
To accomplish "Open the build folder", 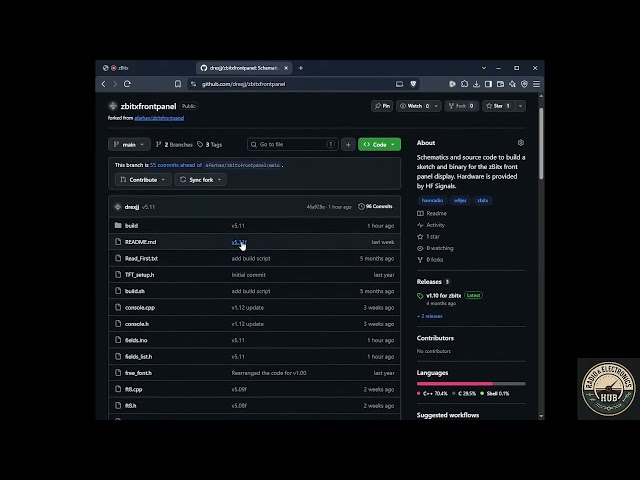I will point(131,226).
